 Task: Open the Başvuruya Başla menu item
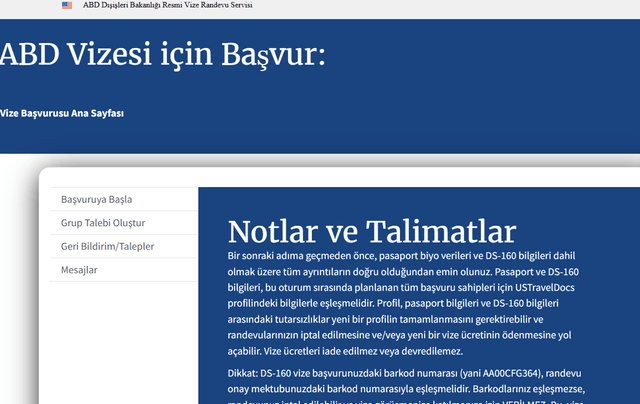coord(124,199)
